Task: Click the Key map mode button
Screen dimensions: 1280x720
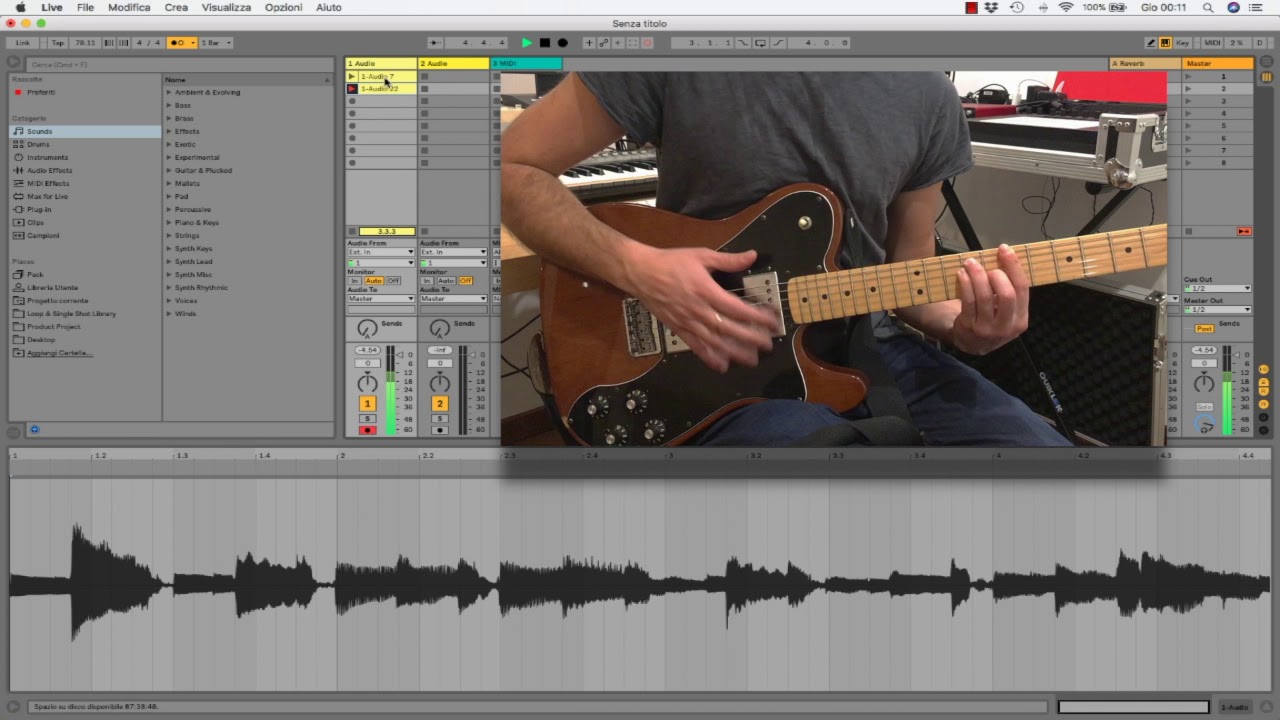Action: click(1182, 43)
